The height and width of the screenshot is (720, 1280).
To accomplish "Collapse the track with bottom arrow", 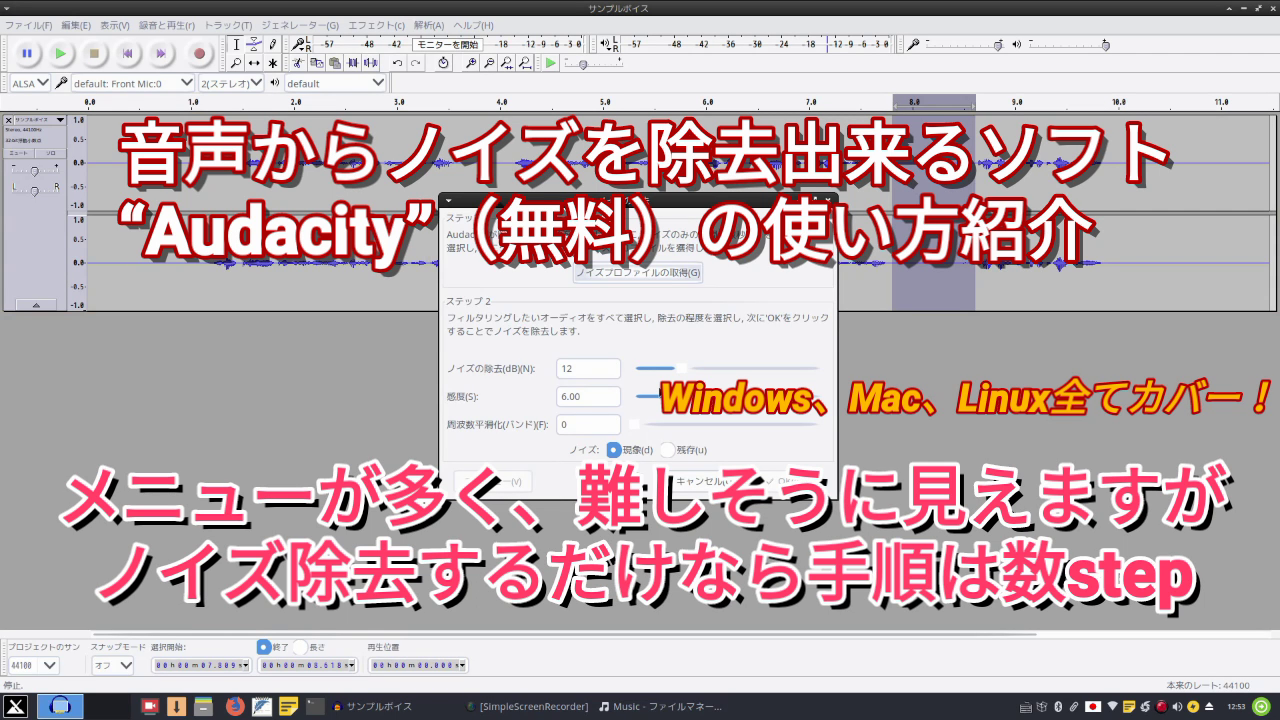I will pyautogui.click(x=36, y=304).
